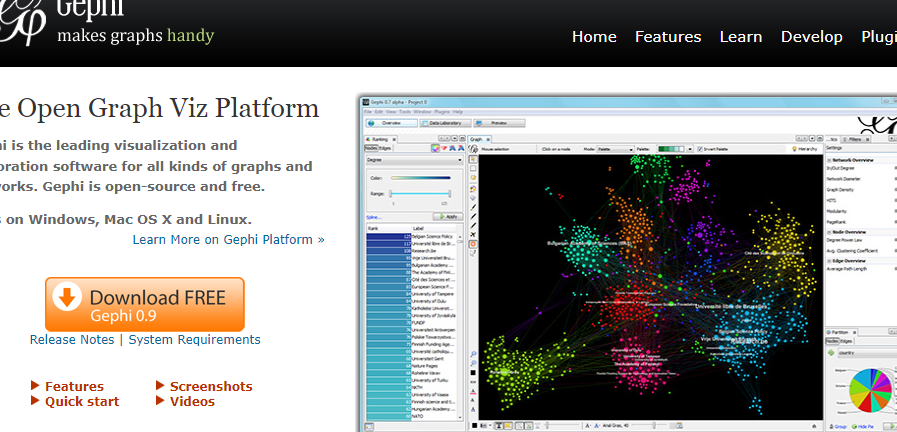The width and height of the screenshot is (897, 432).
Task: Go to the Features menu item
Action: click(x=668, y=37)
